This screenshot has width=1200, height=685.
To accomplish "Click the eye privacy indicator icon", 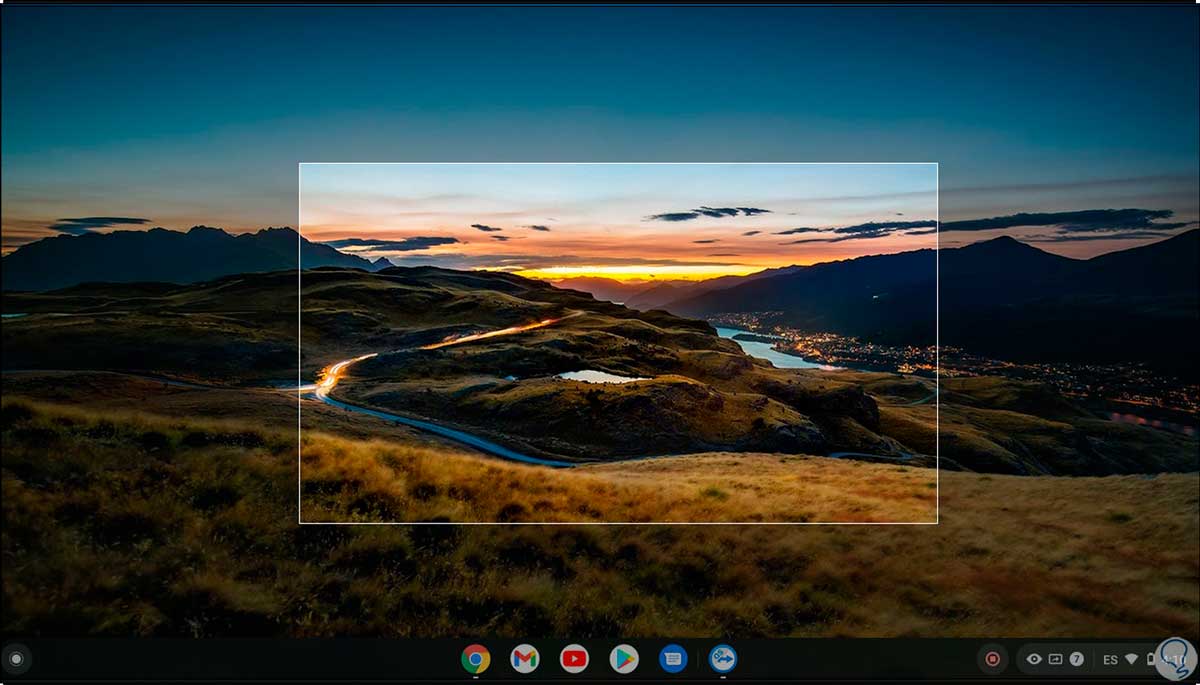I will coord(1034,659).
